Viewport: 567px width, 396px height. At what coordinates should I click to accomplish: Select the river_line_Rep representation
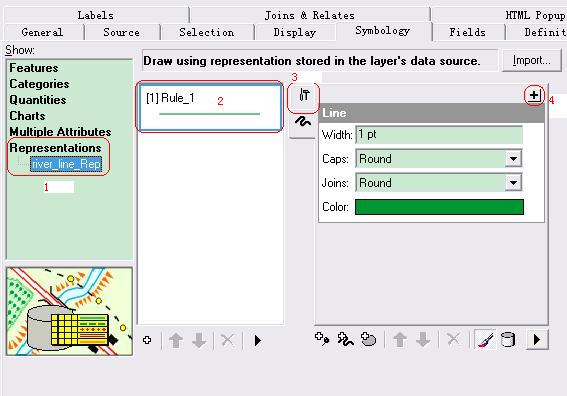pos(66,164)
